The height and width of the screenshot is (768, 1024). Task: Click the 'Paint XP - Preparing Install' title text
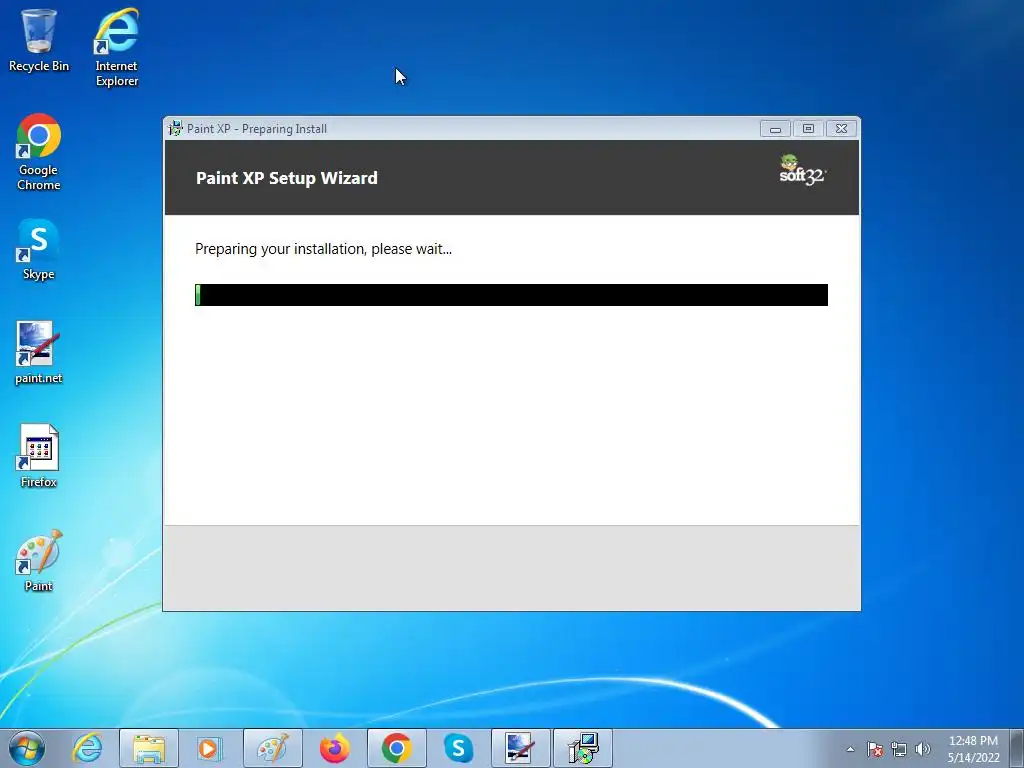pyautogui.click(x=257, y=129)
